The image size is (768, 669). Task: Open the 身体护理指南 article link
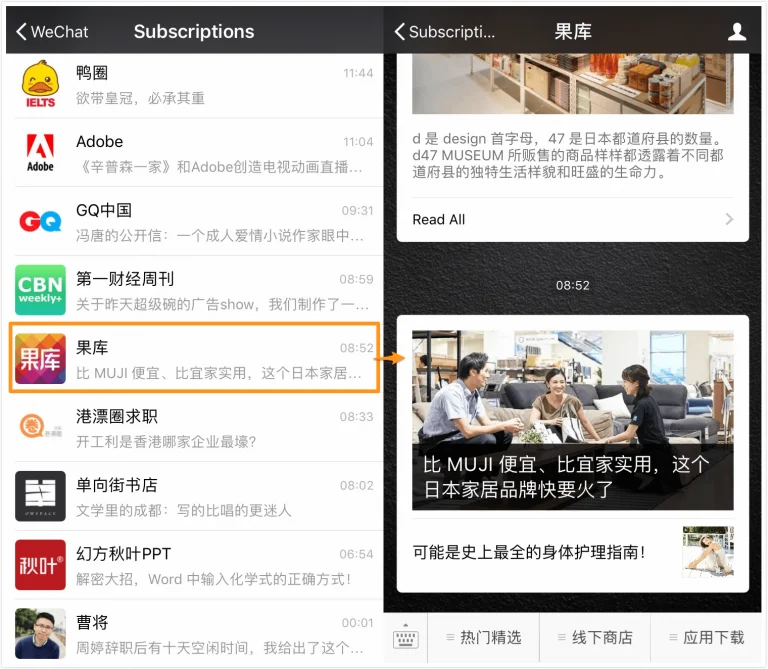(x=530, y=551)
